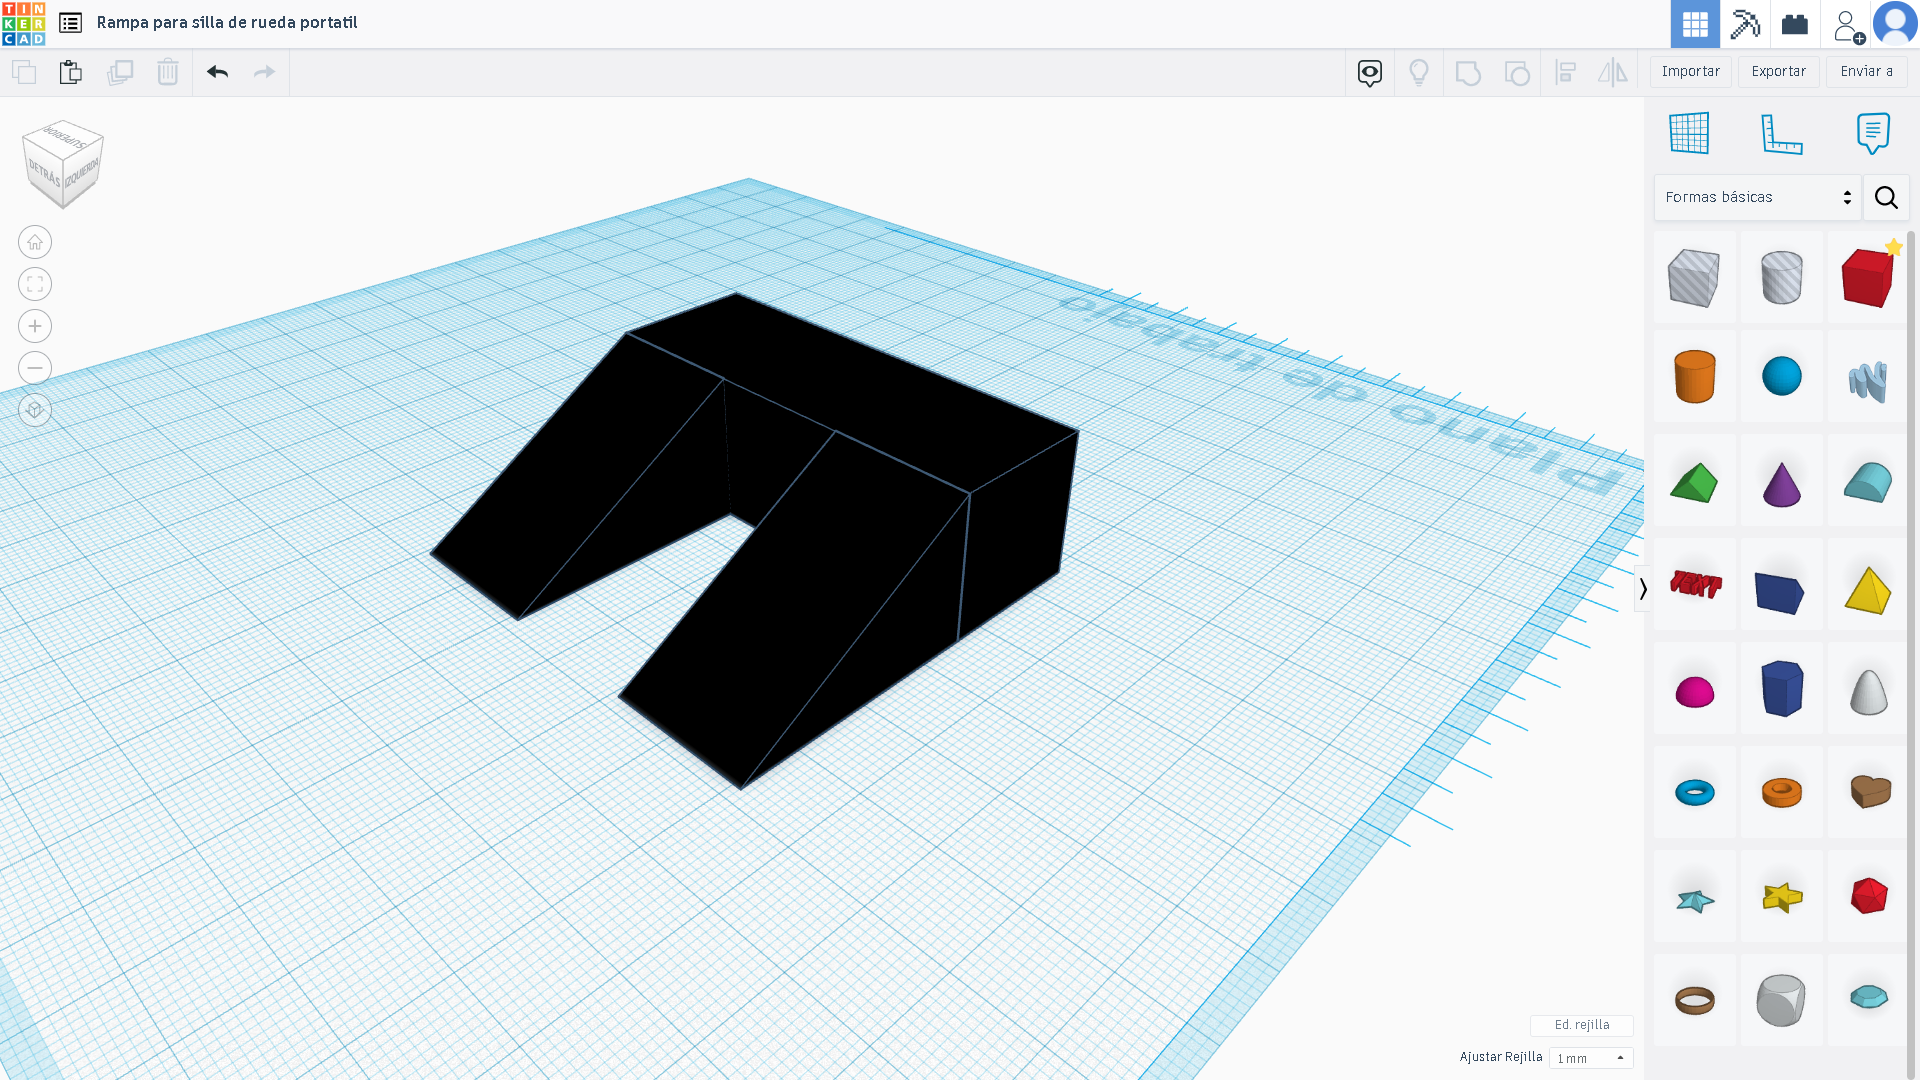Image resolution: width=1920 pixels, height=1080 pixels.
Task: Reset to home view
Action: click(x=35, y=242)
